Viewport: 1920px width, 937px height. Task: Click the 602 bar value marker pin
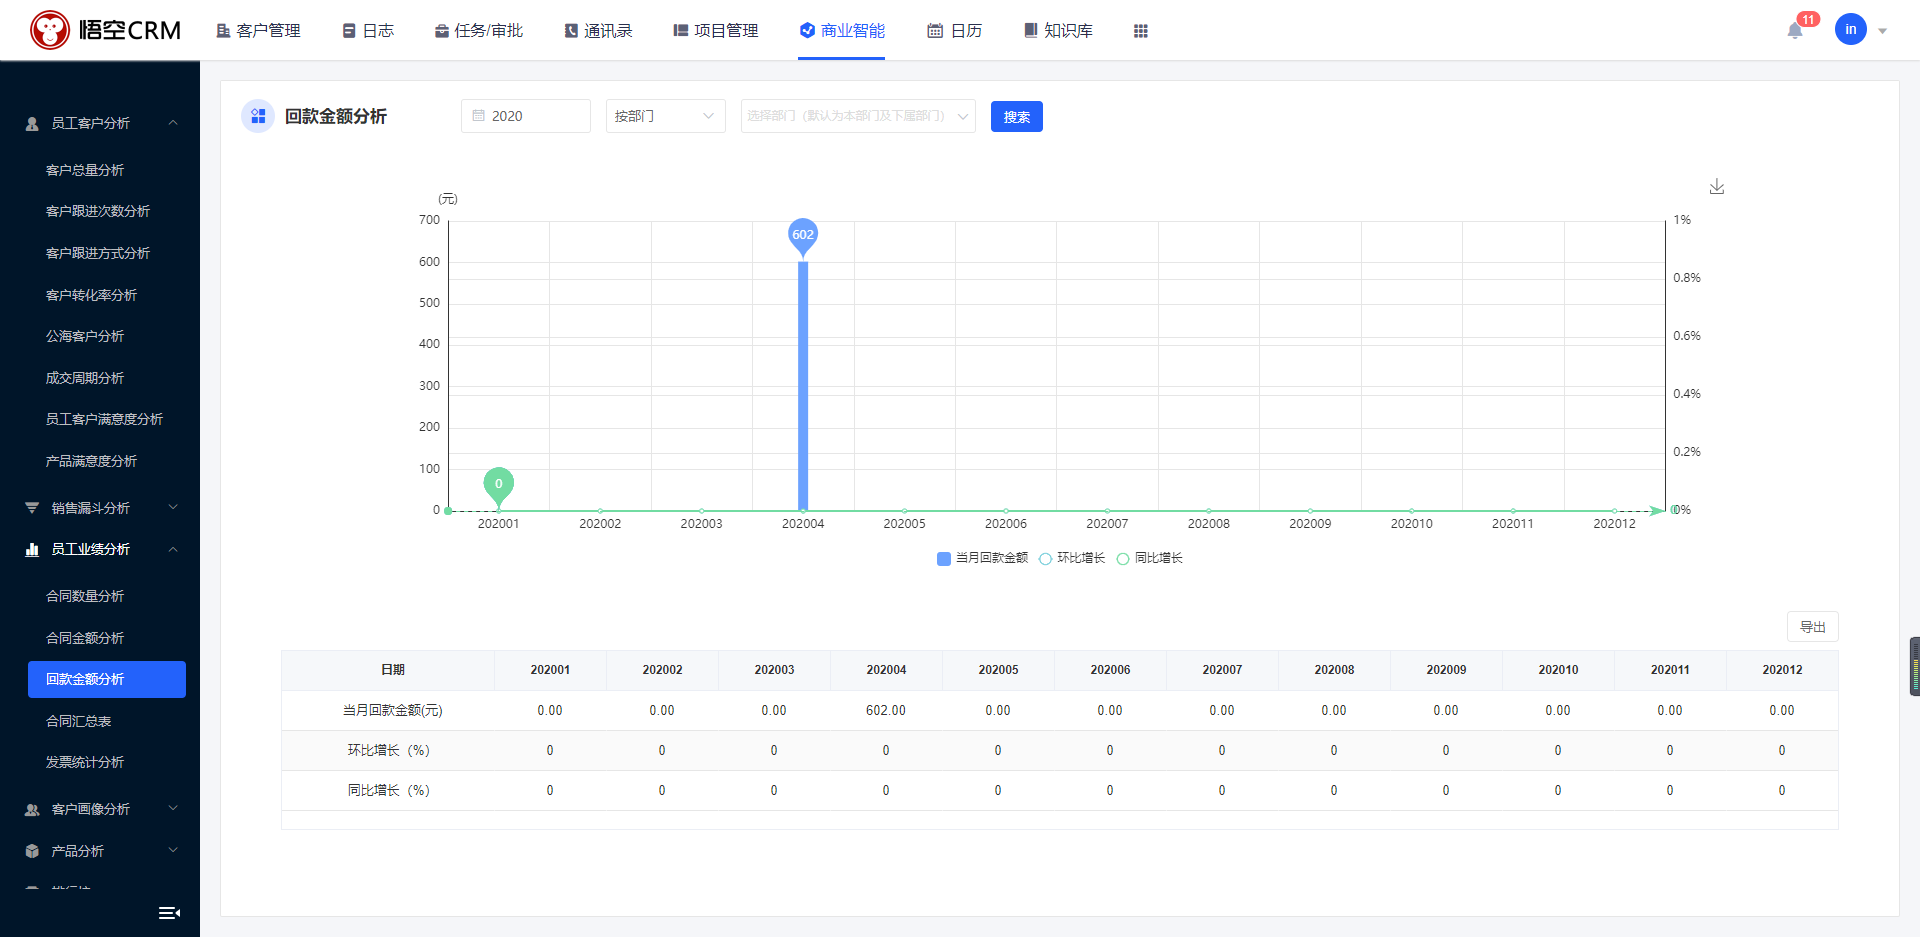pos(803,235)
